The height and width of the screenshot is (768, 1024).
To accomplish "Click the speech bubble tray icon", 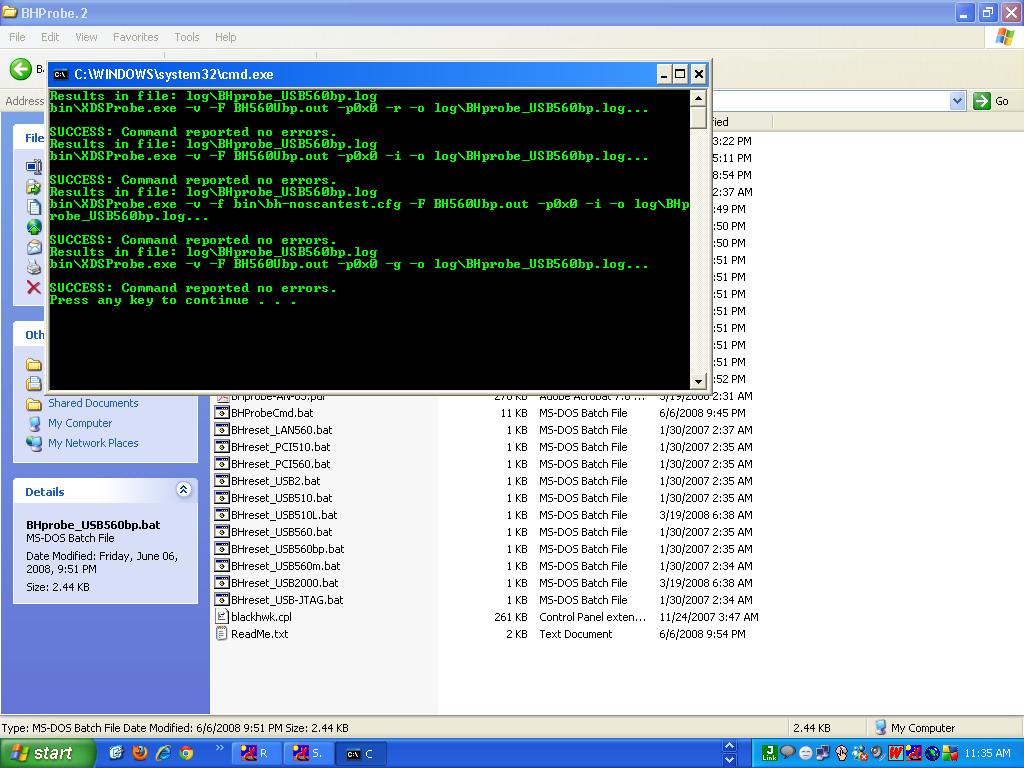I will coord(788,752).
